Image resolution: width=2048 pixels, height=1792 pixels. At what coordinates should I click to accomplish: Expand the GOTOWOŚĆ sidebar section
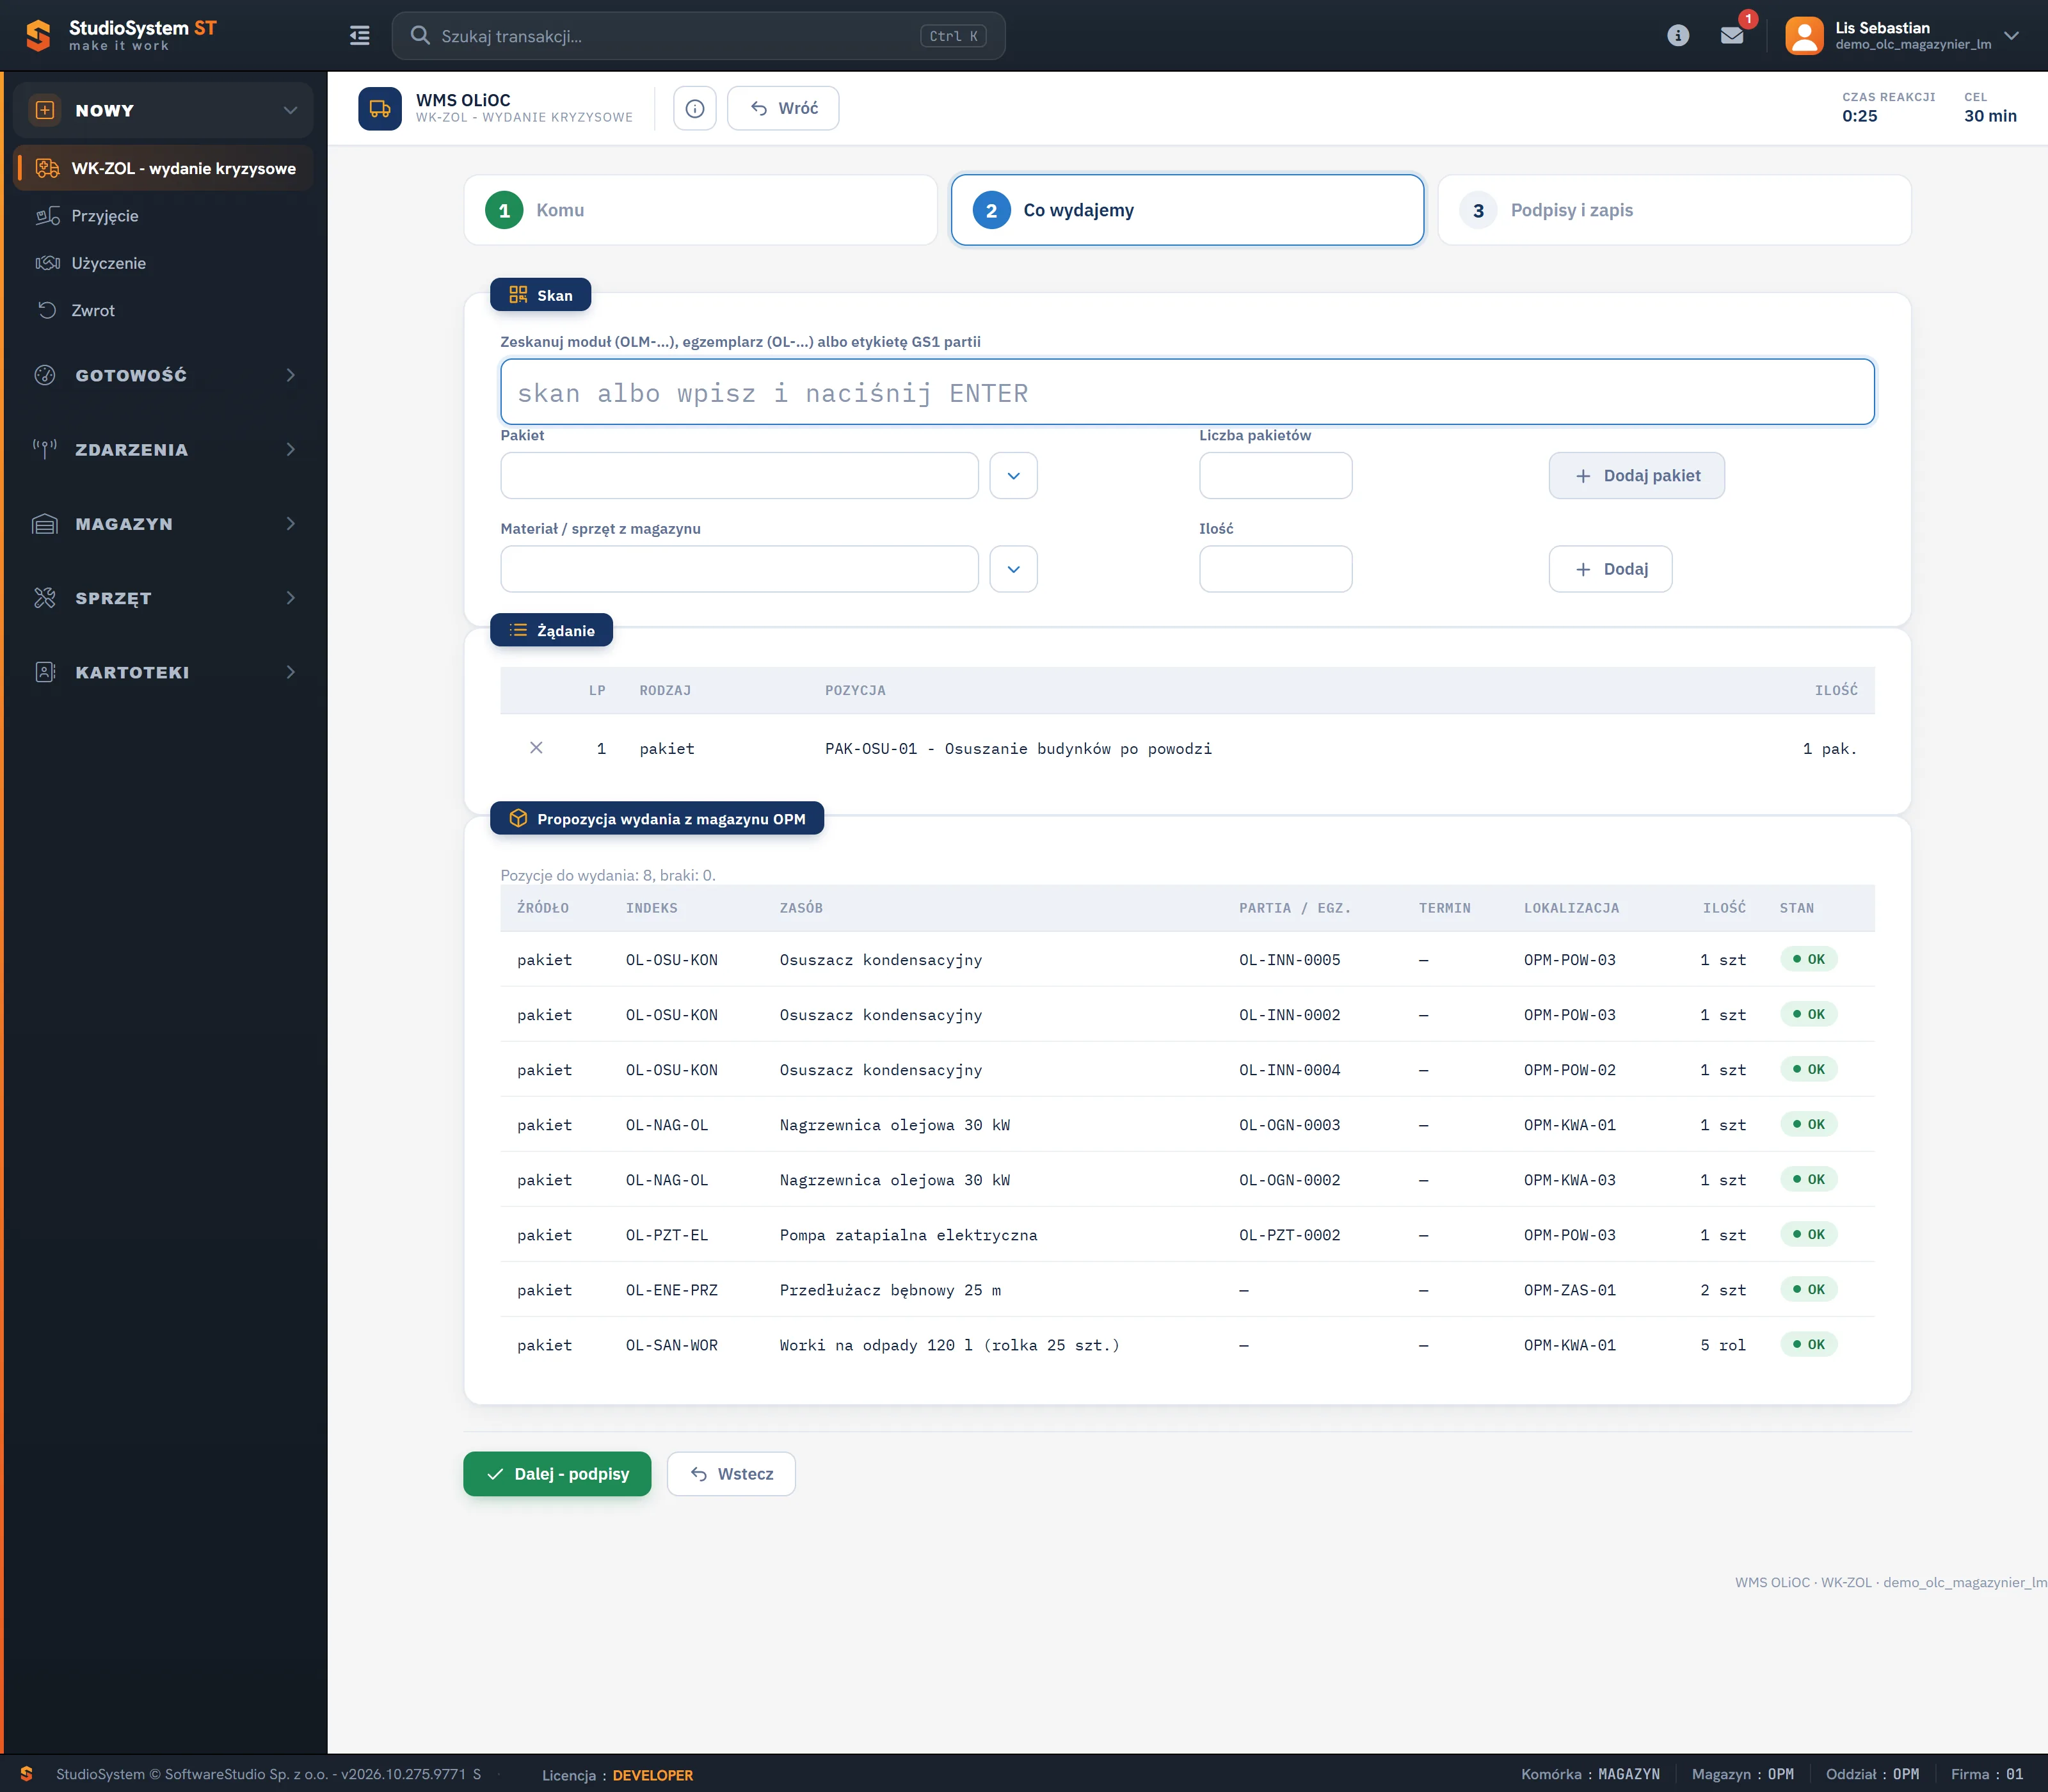pyautogui.click(x=164, y=375)
